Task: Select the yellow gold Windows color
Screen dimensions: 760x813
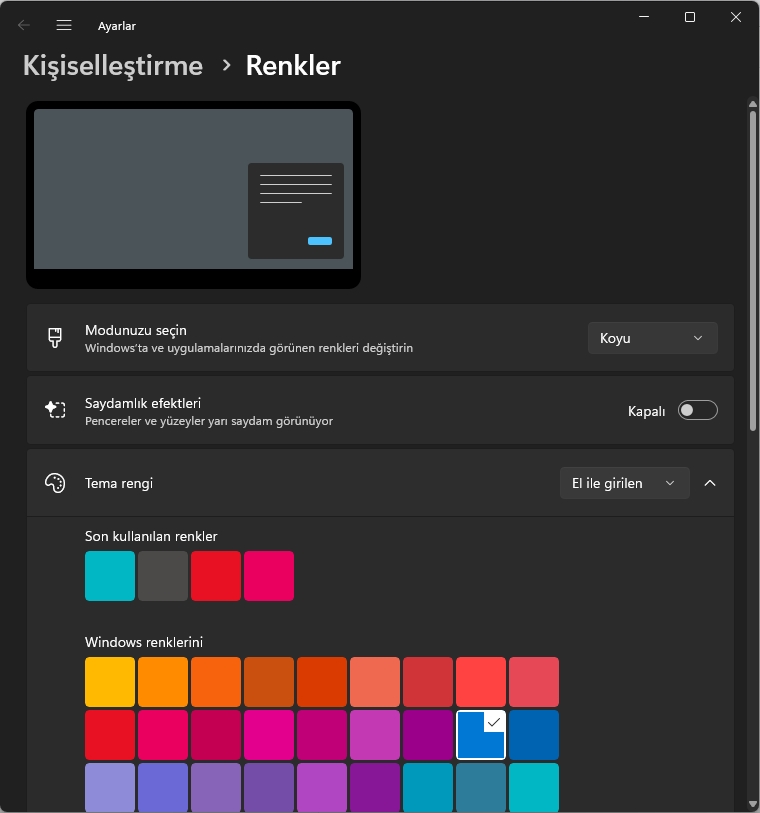Action: pyautogui.click(x=110, y=682)
